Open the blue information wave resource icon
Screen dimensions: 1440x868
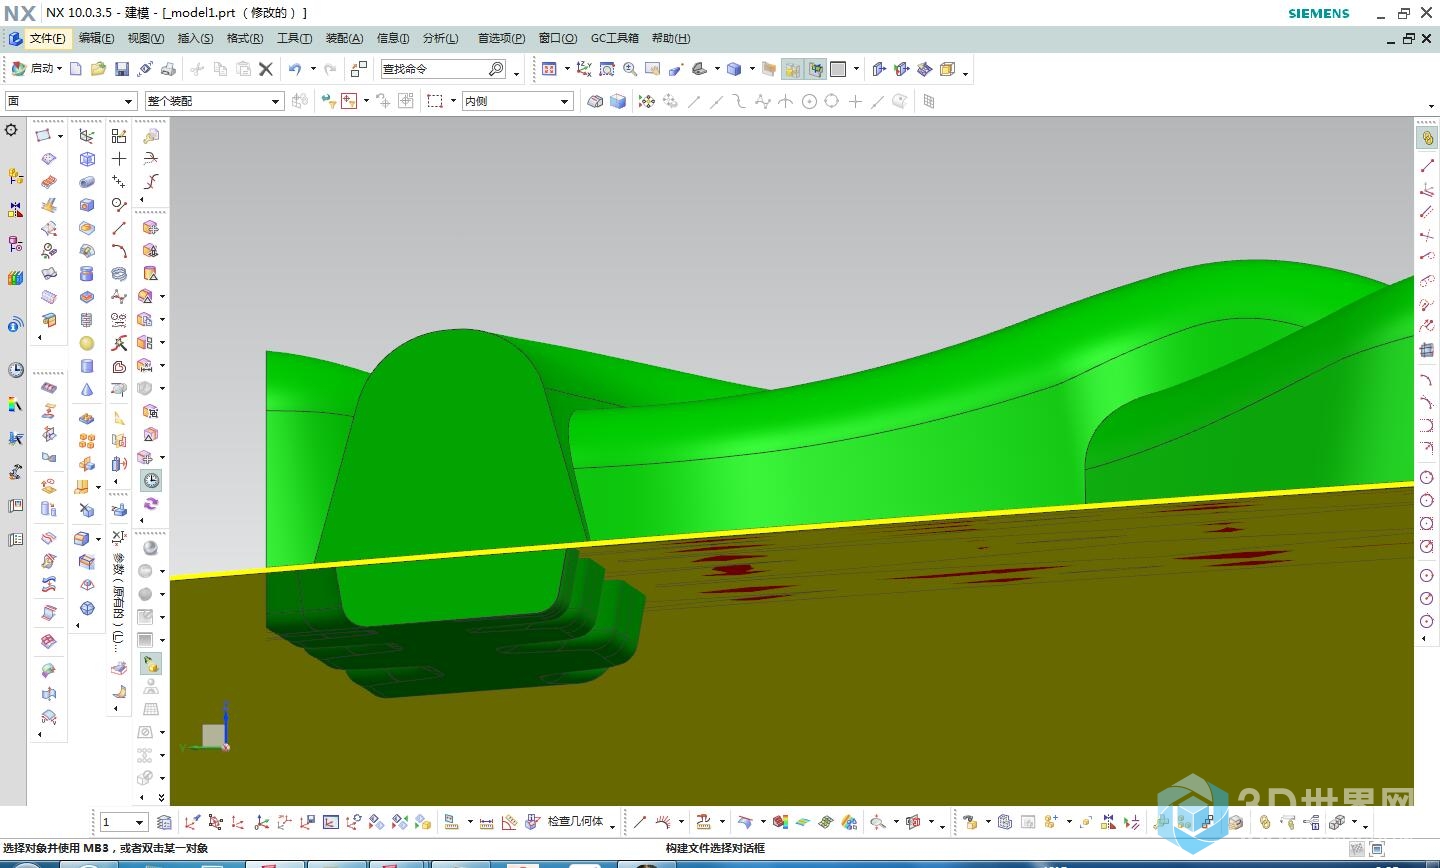pos(15,324)
